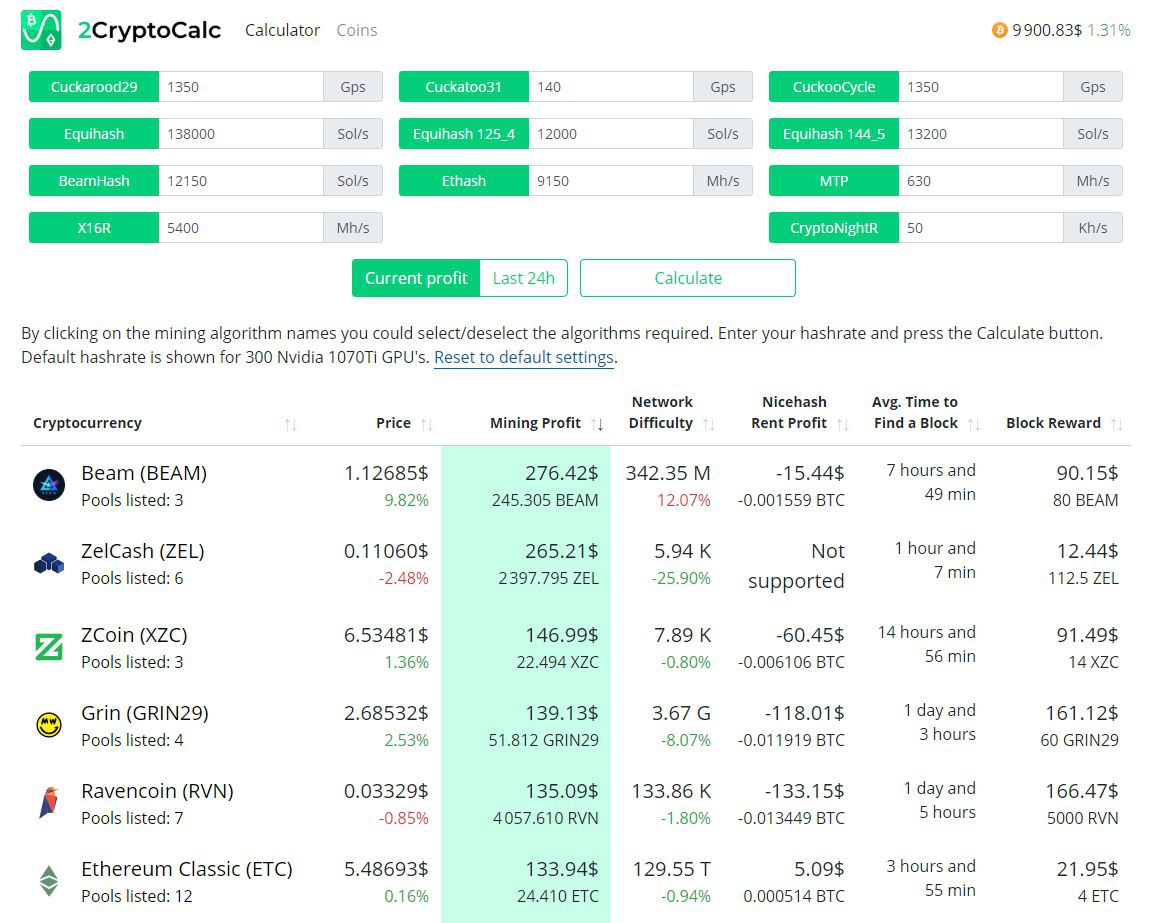
Task: Sort by Network Difficulty arrows
Action: click(x=709, y=424)
